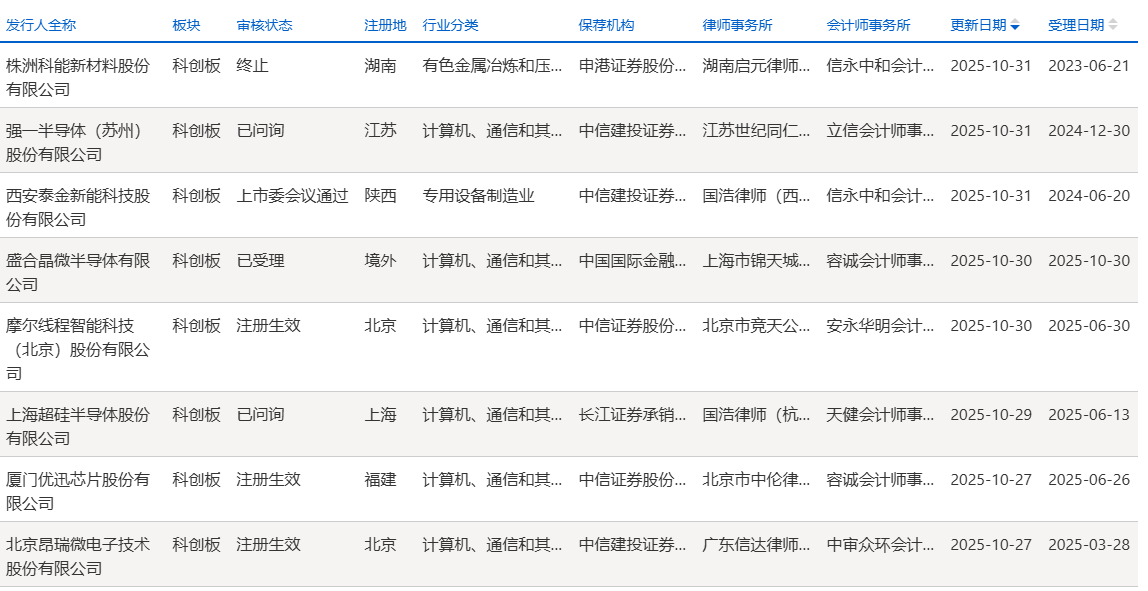Click the 会计师事务所 column header

point(868,25)
